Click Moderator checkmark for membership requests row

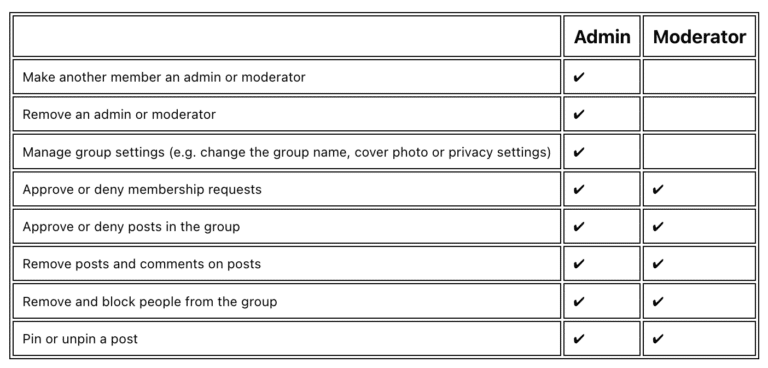[x=658, y=189]
